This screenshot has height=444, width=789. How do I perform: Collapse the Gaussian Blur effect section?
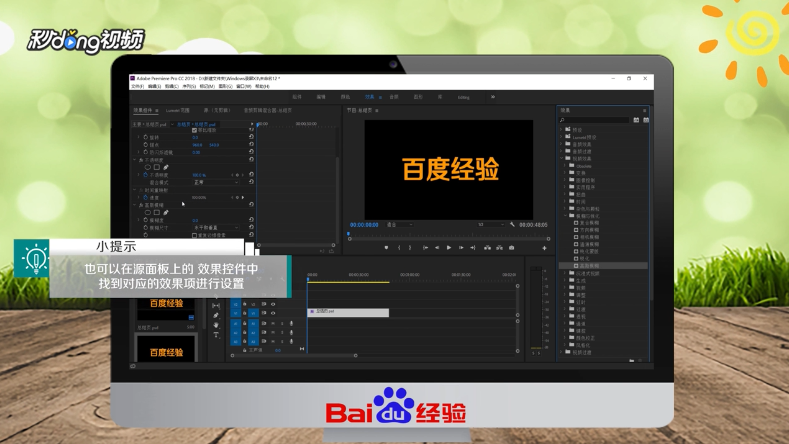coord(135,205)
